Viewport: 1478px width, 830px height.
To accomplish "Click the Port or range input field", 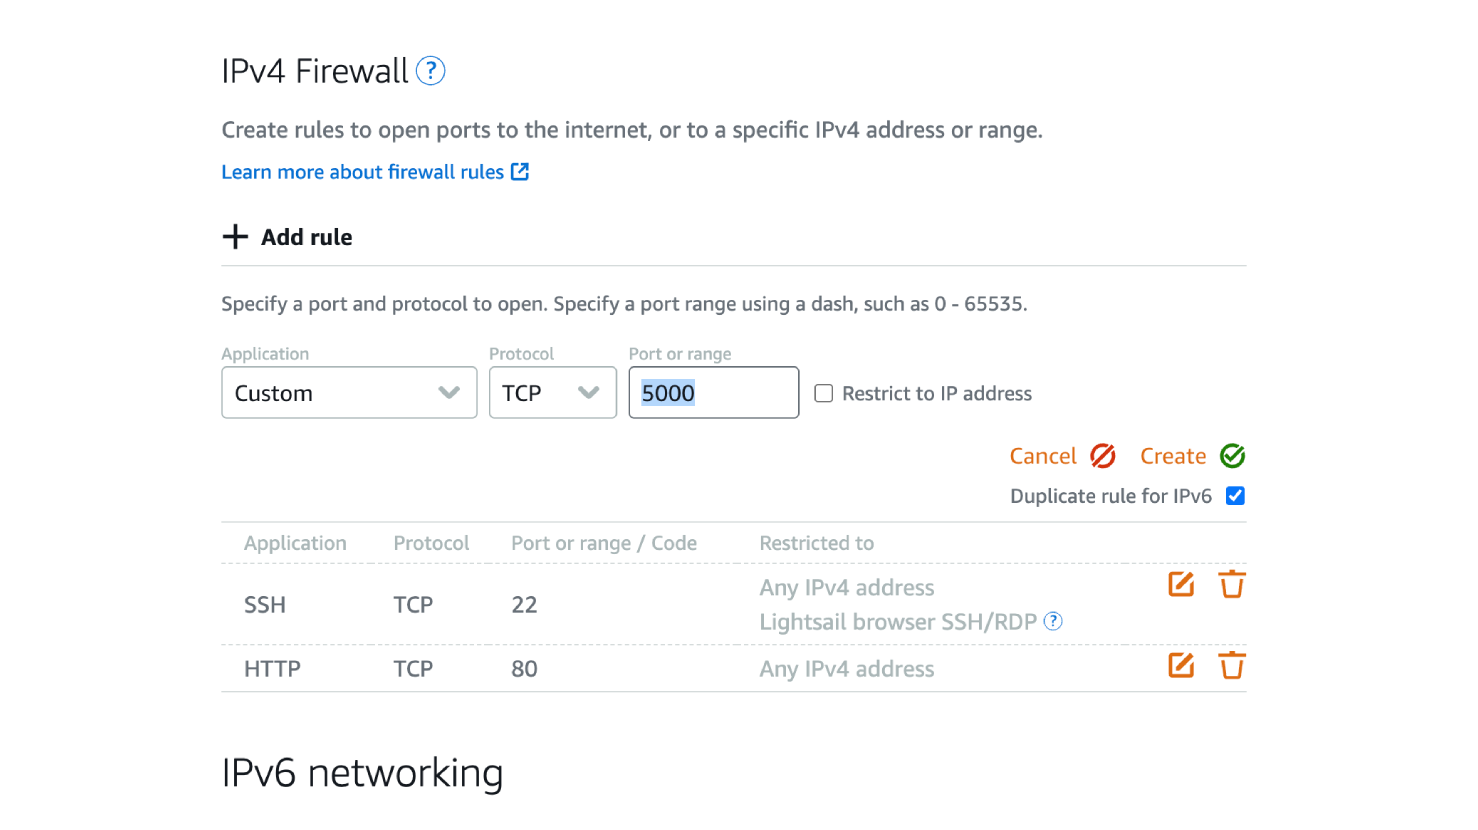I will (x=714, y=393).
